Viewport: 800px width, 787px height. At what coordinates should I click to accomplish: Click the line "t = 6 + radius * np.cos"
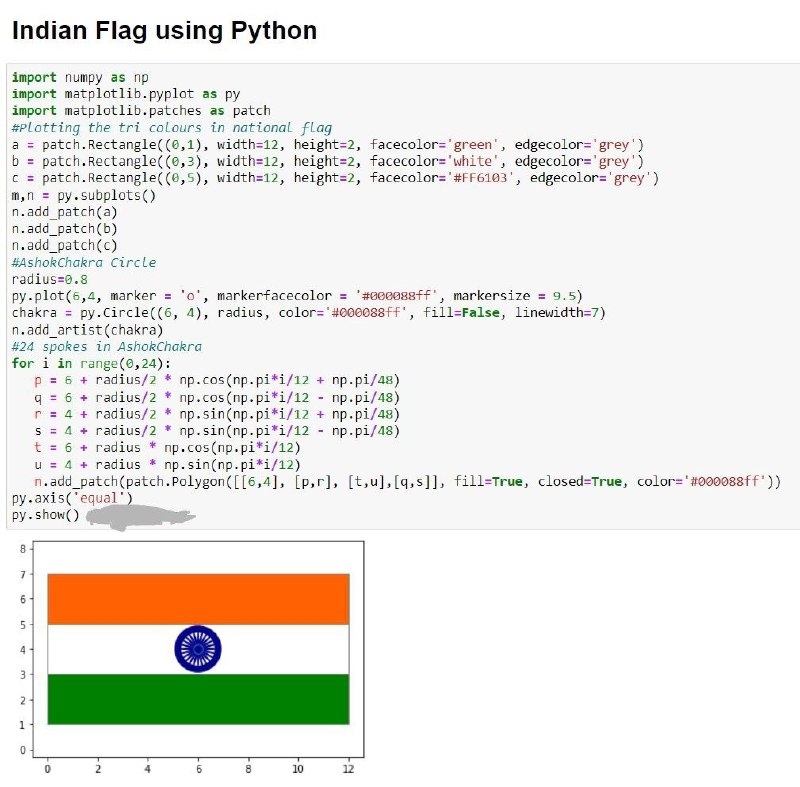pos(167,448)
